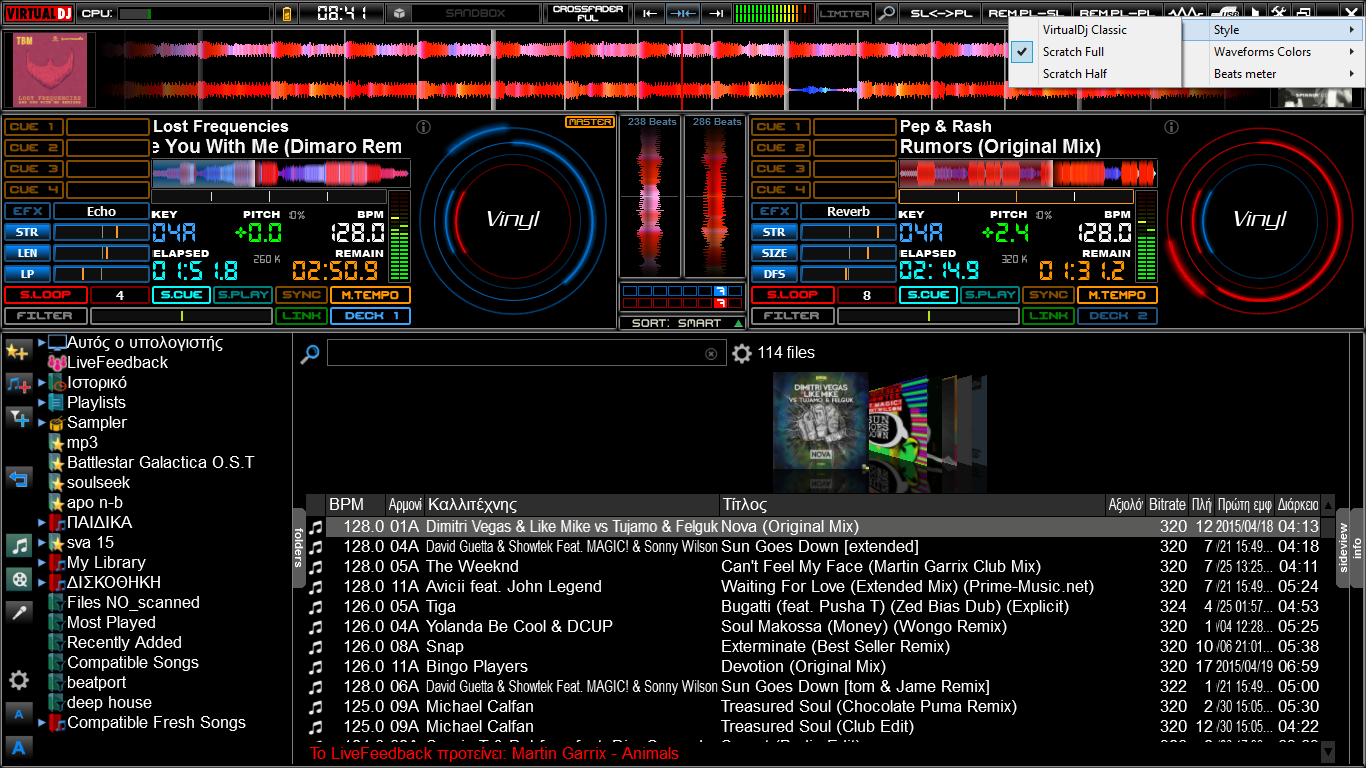Click the tools wrench icon in top bar
1366x768 pixels.
pos(1278,13)
